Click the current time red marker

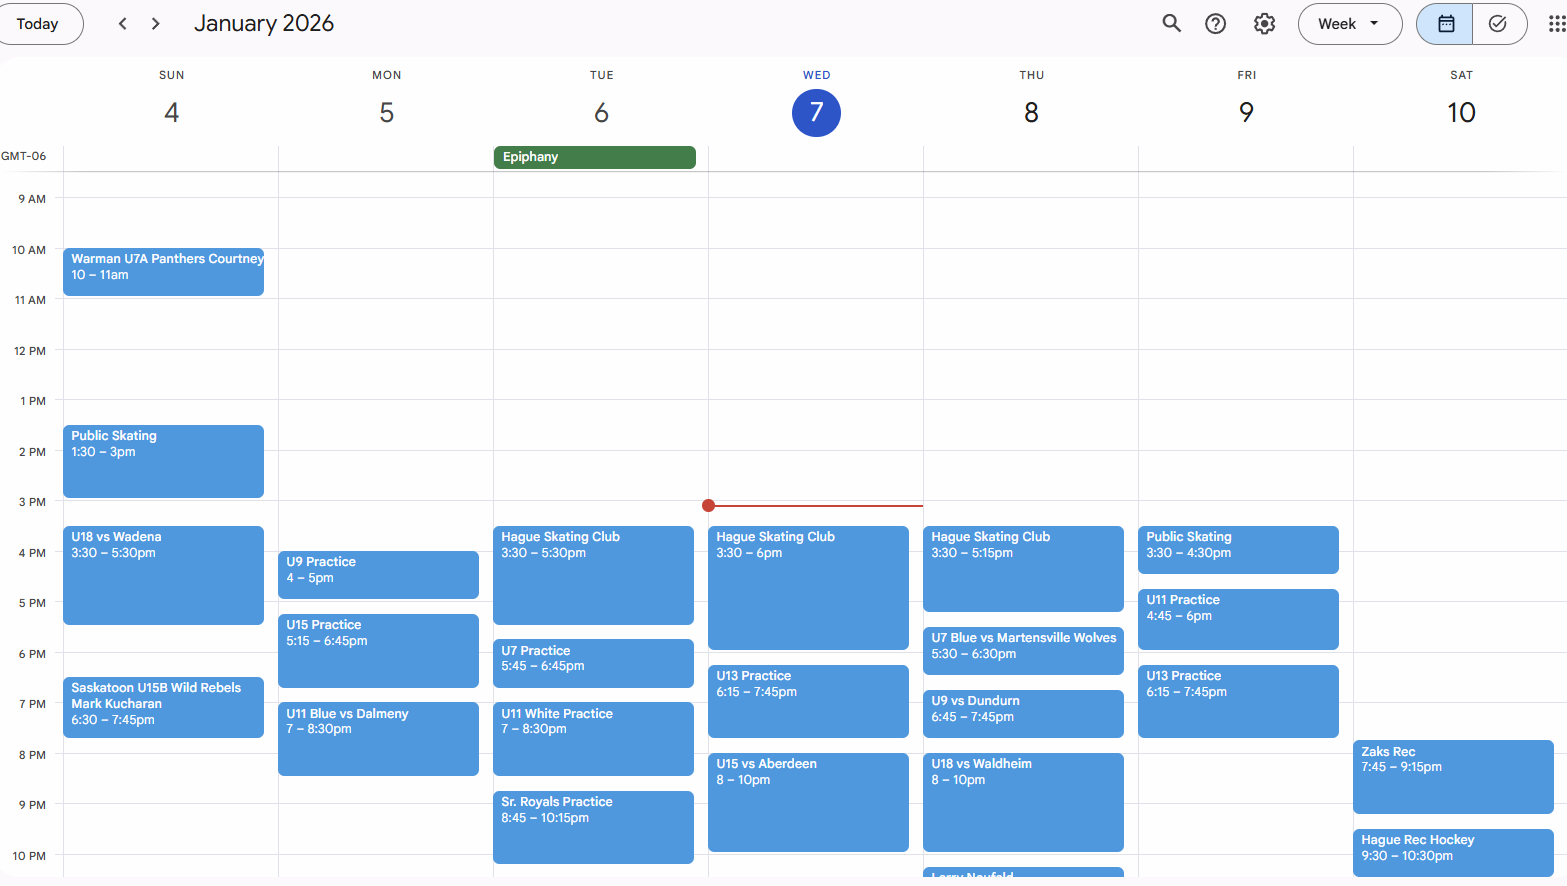point(709,506)
